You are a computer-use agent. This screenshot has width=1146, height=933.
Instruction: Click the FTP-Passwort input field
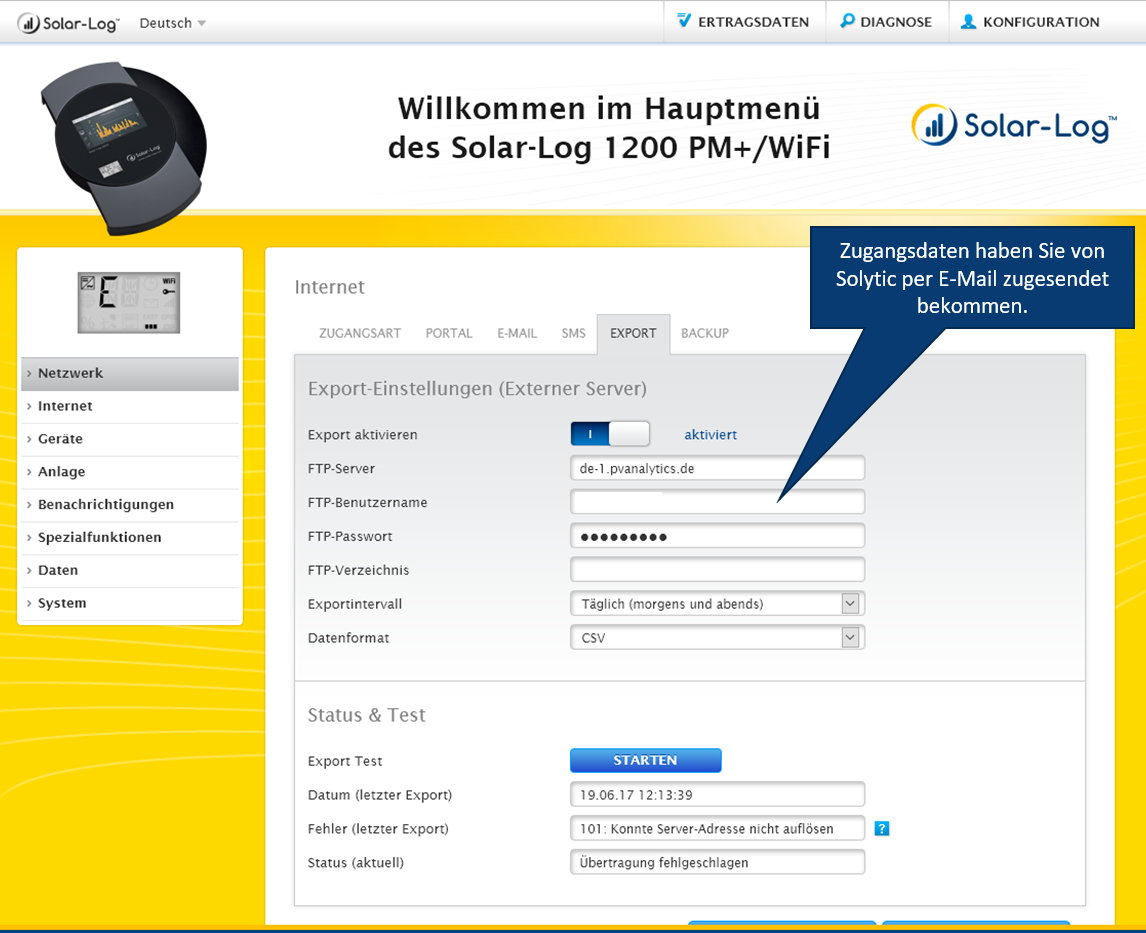(717, 536)
